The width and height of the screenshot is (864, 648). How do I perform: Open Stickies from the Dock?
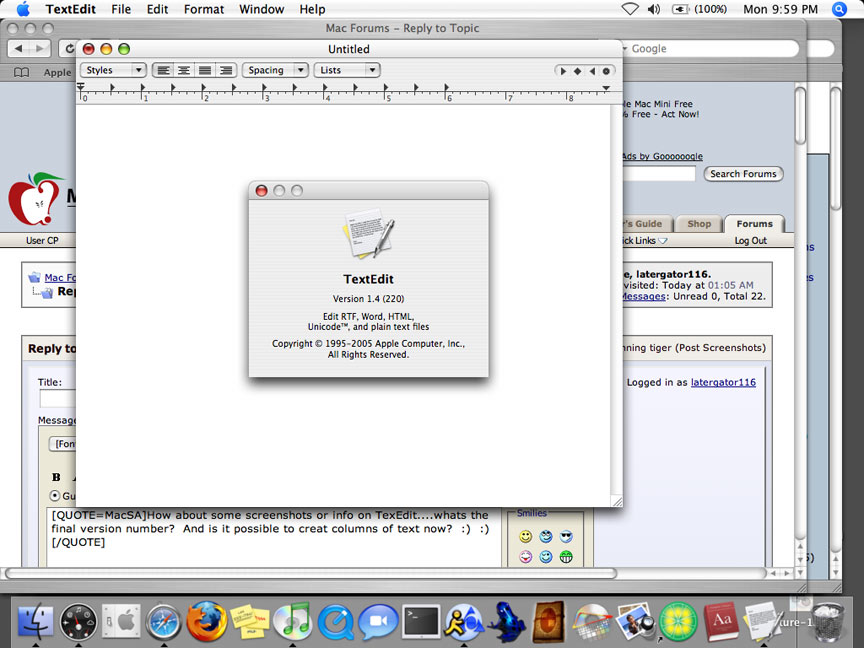tap(250, 621)
